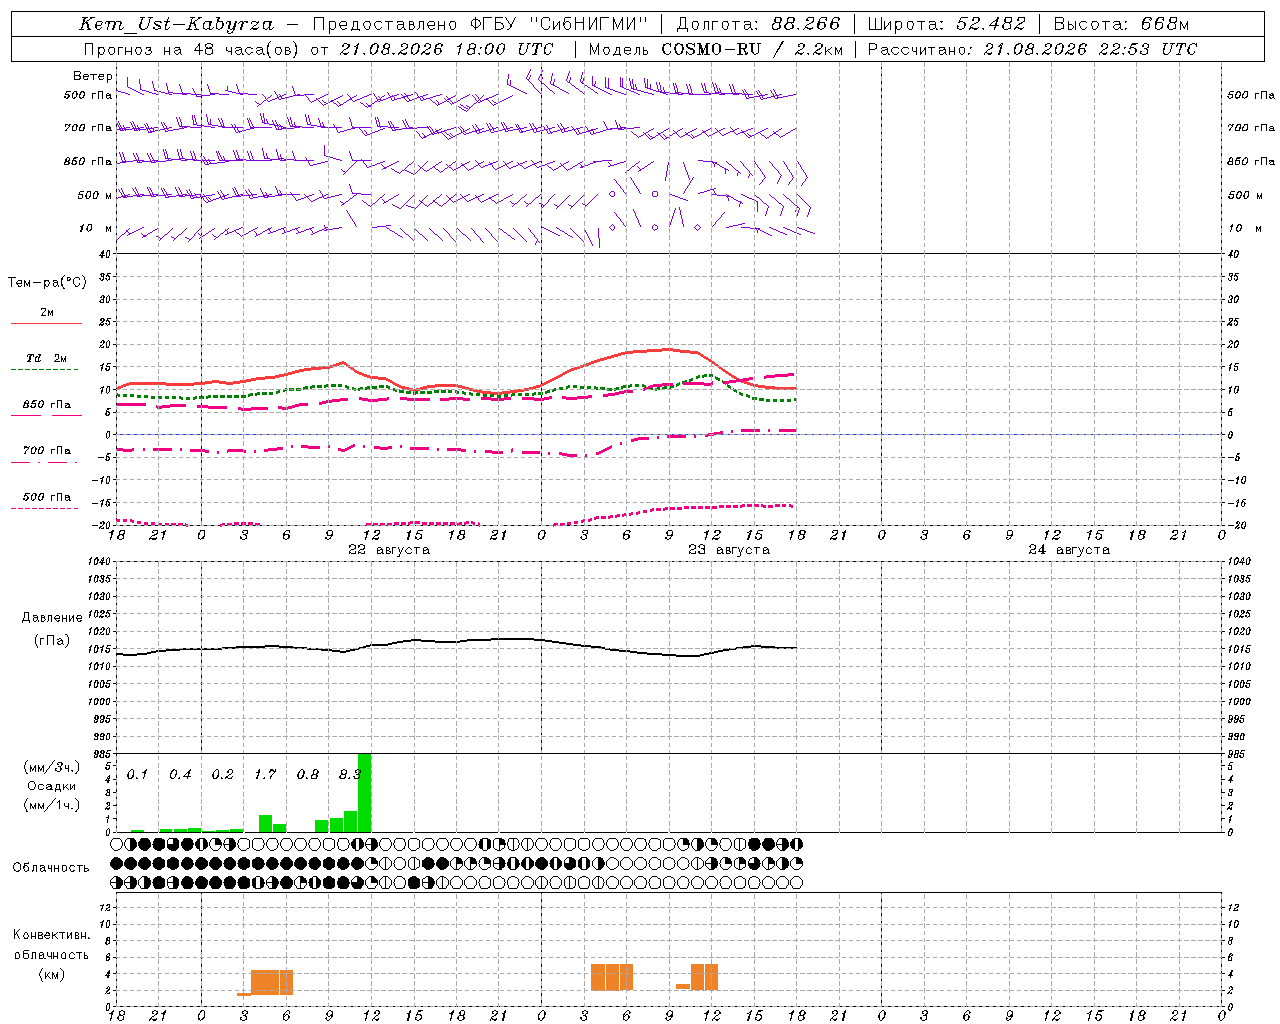Select the 1.7 precipitation total value
Image resolution: width=1280 pixels, height=1024 pixels.
265,774
